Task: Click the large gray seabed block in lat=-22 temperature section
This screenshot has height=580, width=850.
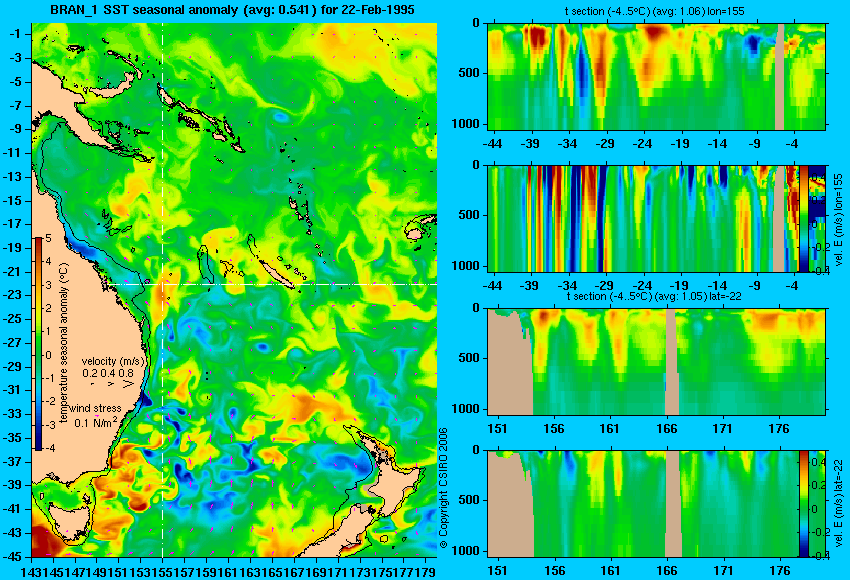Action: tap(510, 362)
